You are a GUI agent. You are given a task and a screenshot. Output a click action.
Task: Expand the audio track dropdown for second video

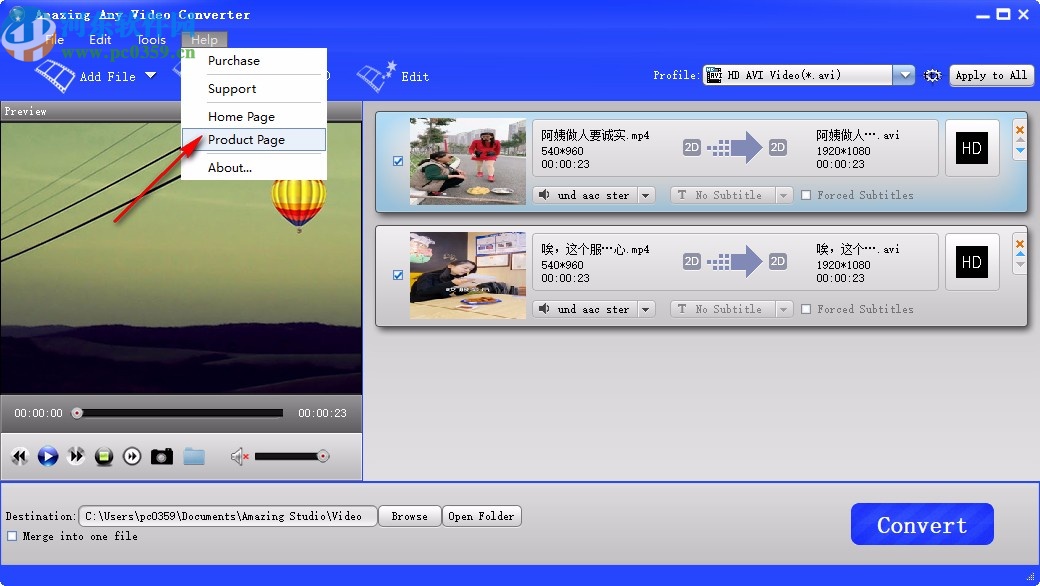coord(646,308)
